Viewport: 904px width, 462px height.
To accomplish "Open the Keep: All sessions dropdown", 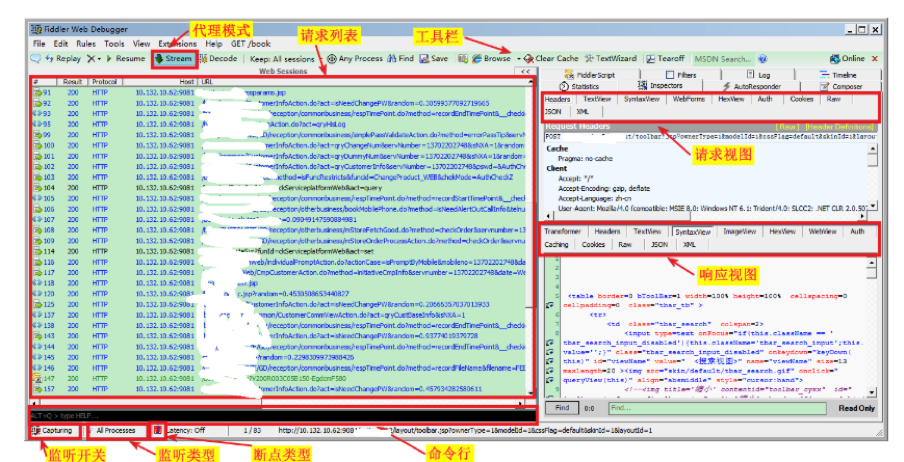I will 286,59.
